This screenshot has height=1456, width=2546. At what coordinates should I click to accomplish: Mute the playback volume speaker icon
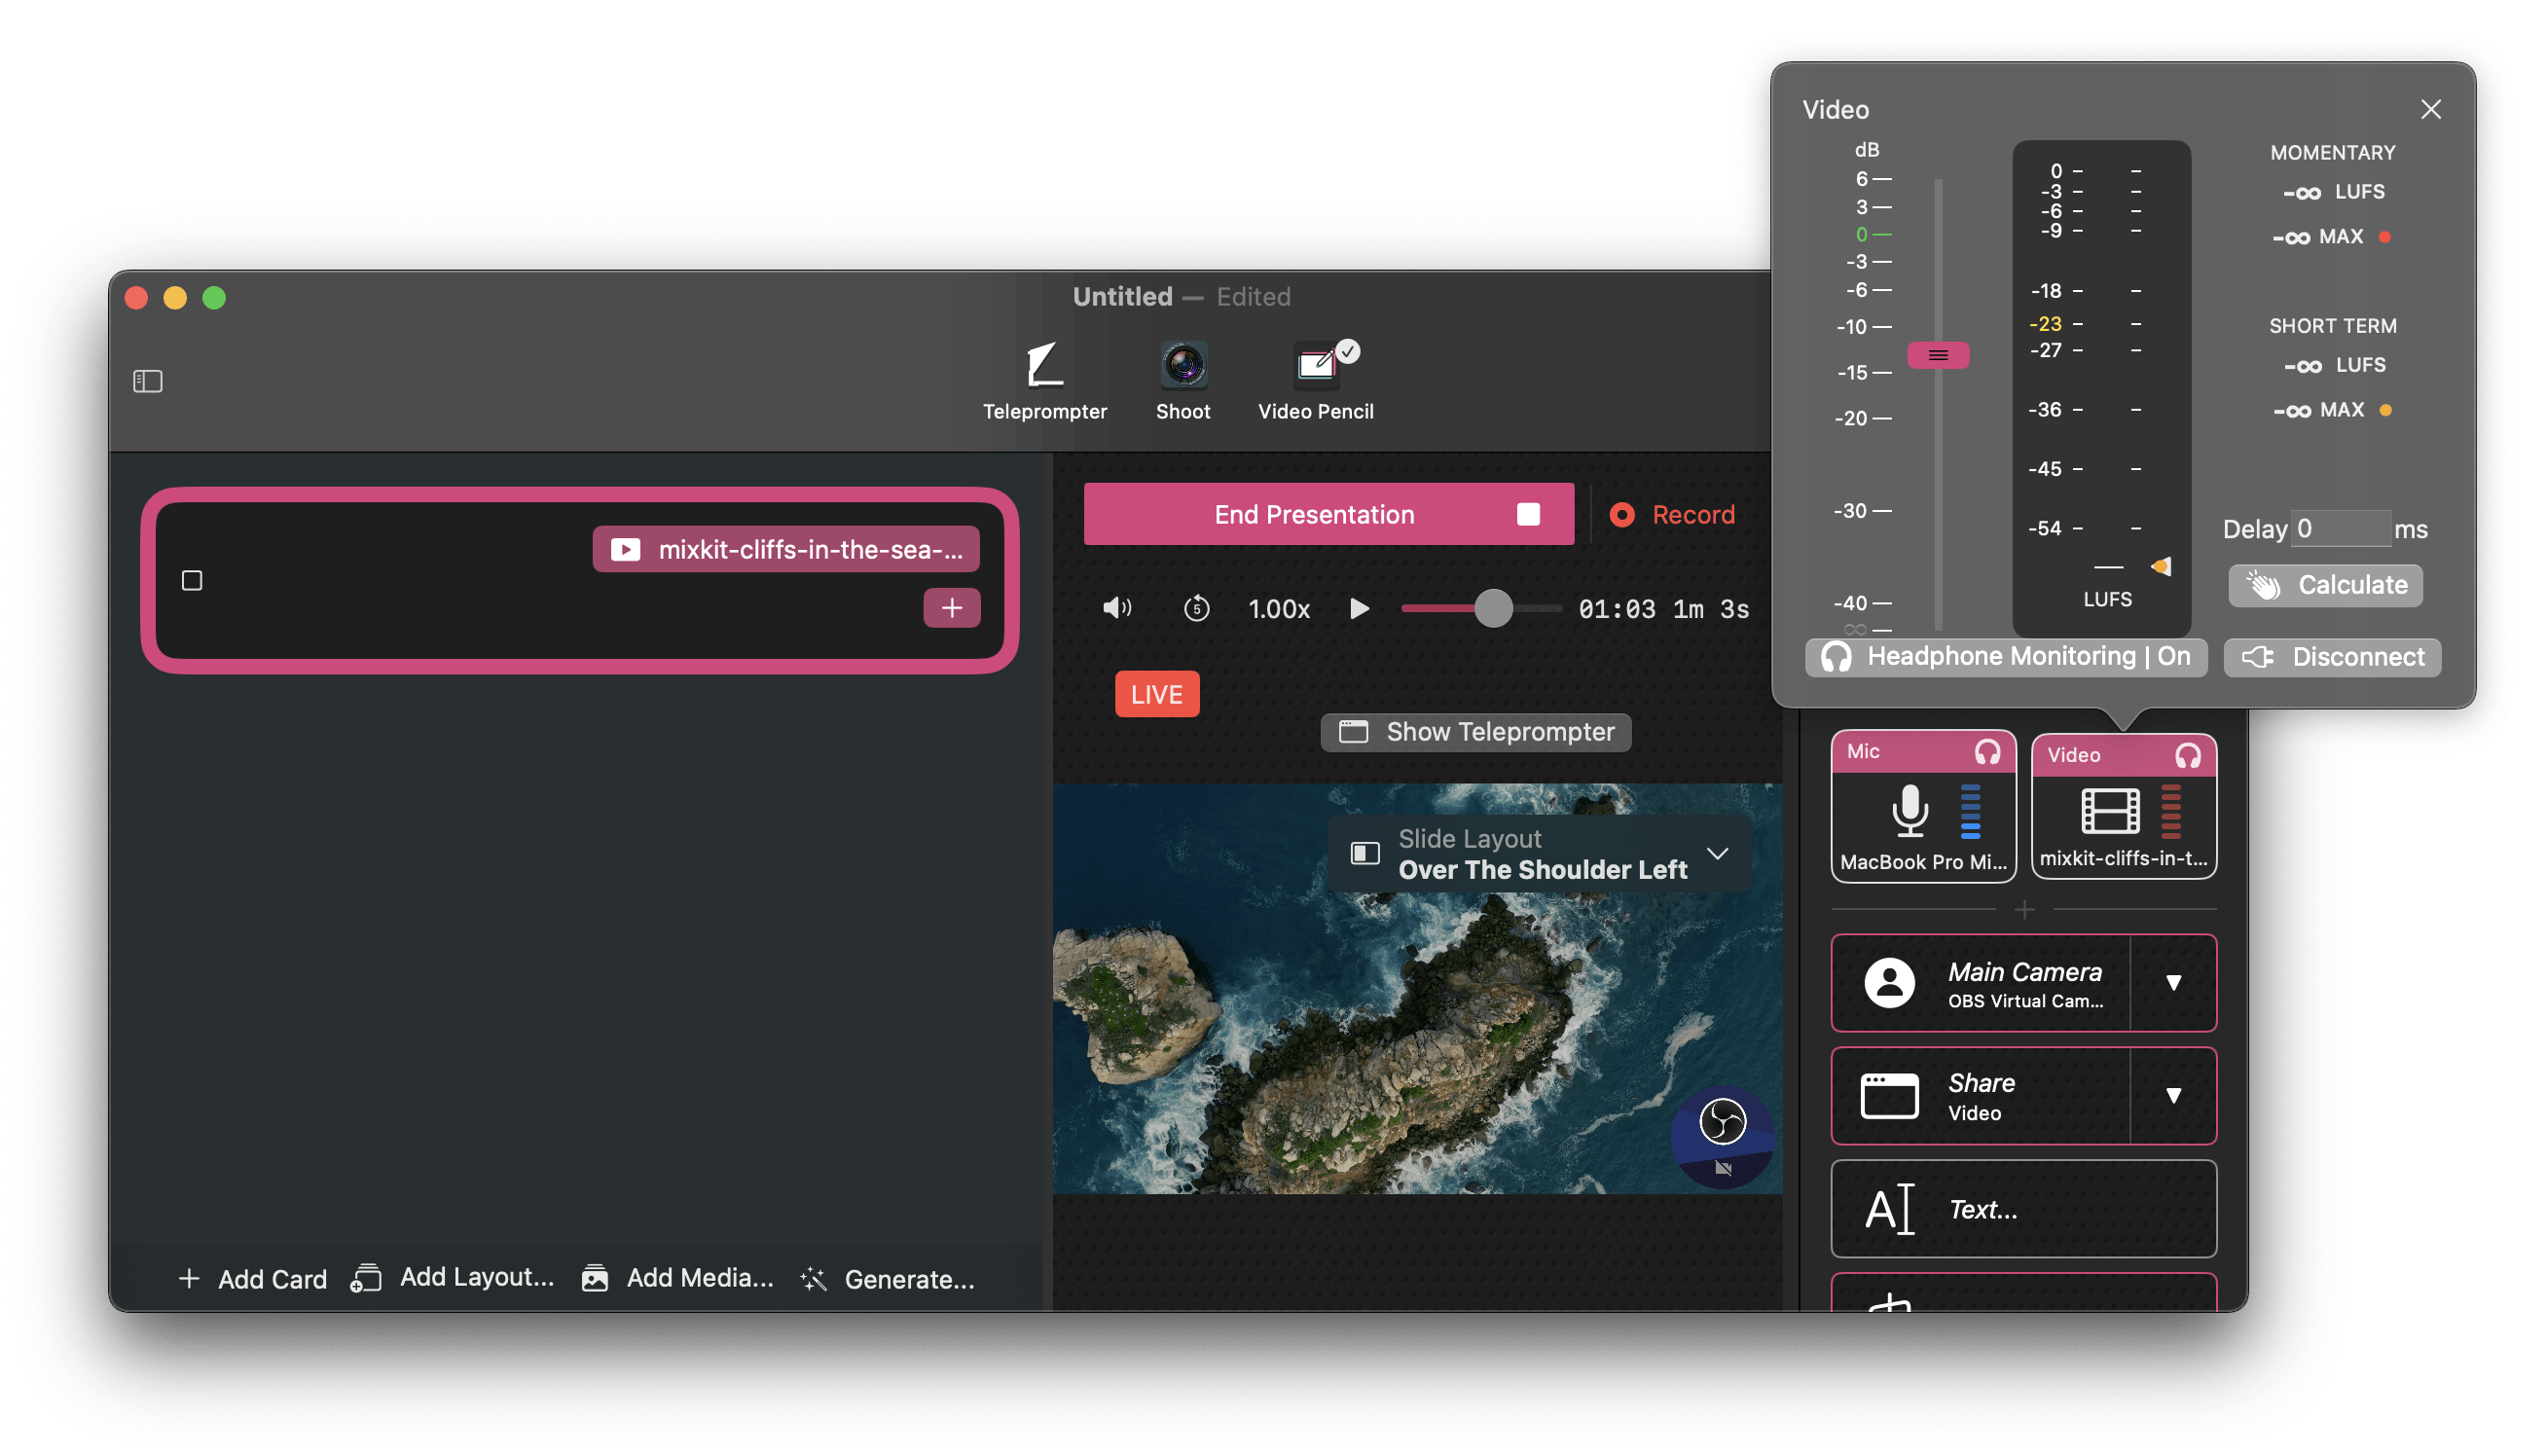point(1116,608)
